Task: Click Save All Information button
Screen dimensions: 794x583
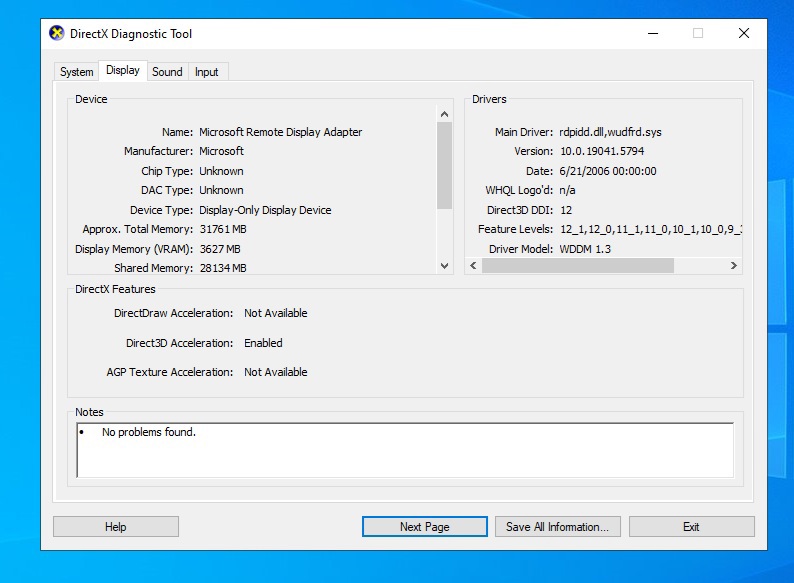Action: [558, 527]
